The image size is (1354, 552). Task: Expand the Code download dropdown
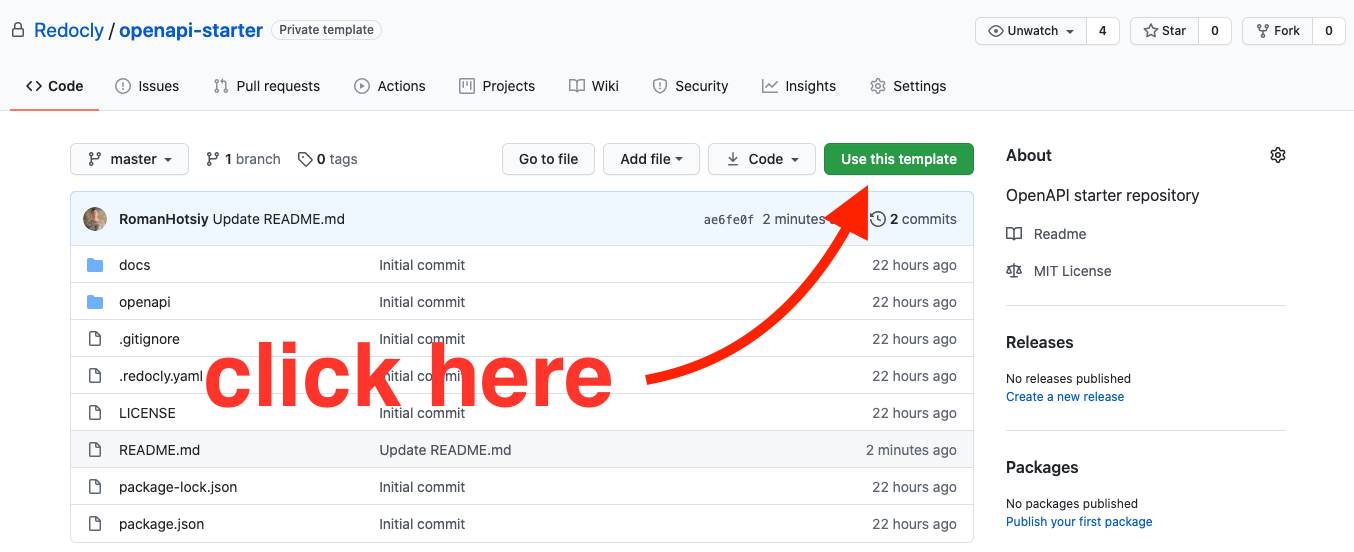(x=762, y=159)
